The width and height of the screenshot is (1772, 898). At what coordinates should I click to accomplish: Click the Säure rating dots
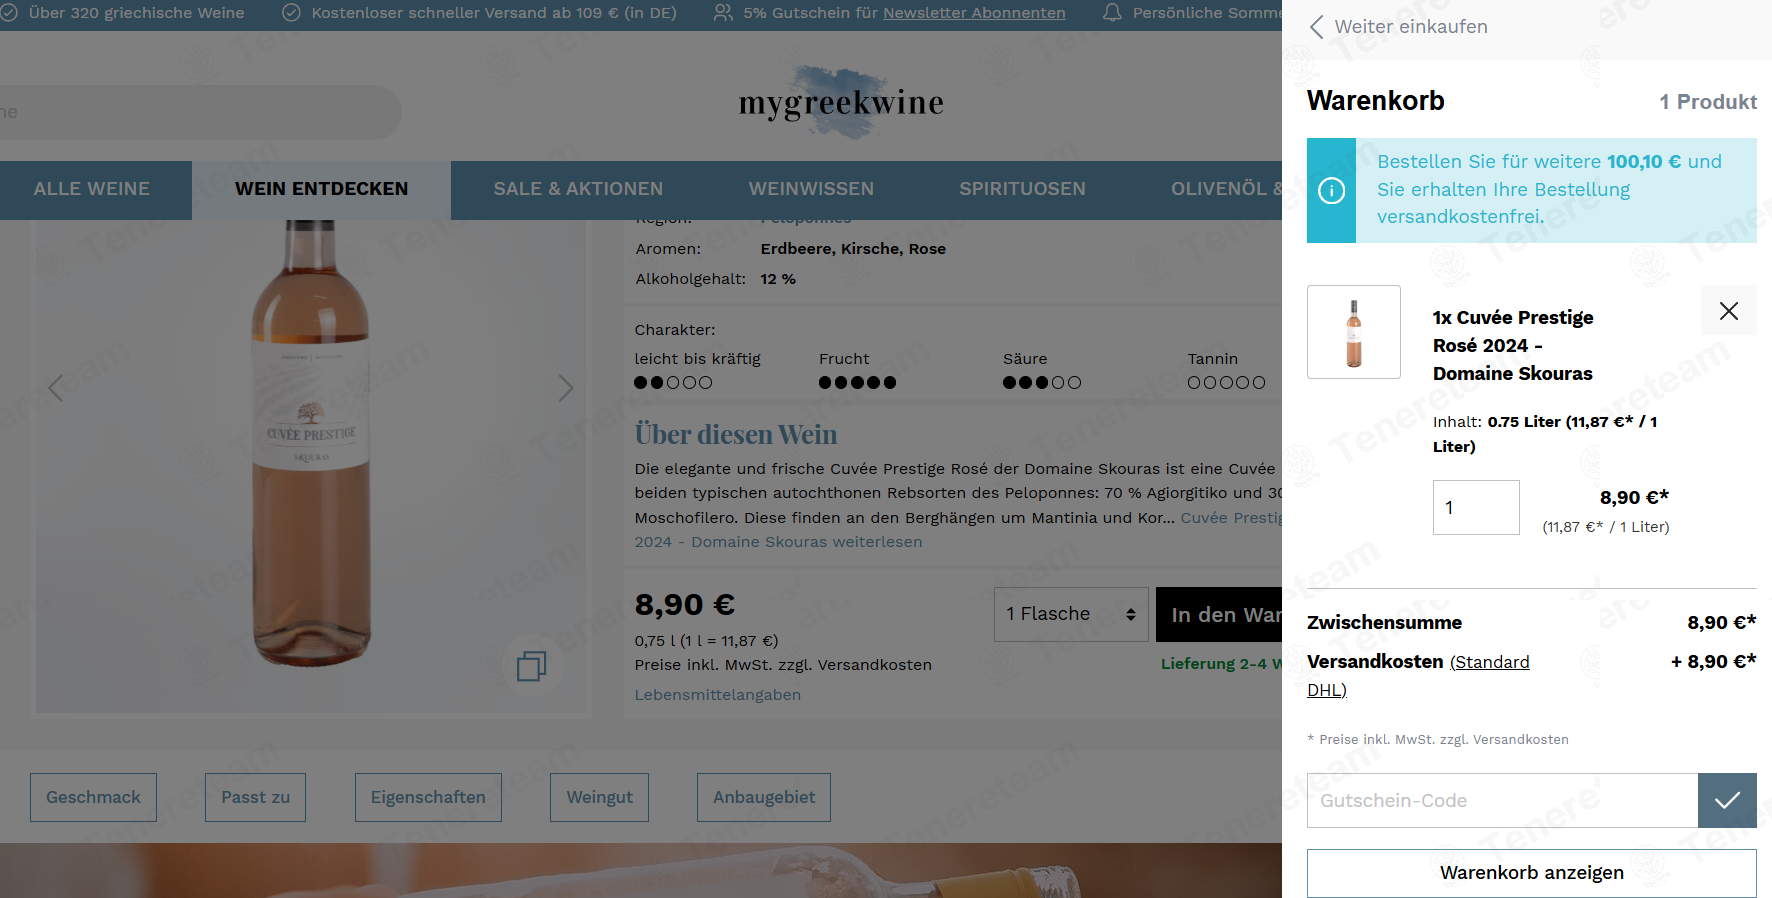1042,383
